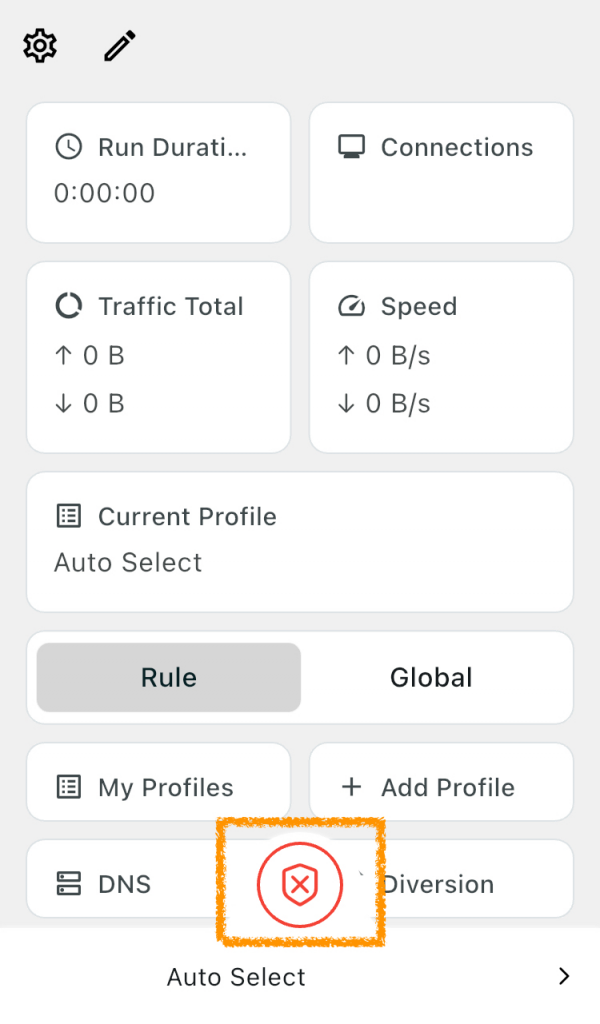Image resolution: width=600 pixels, height=1024 pixels.
Task: Open settings via the gear icon
Action: pos(40,46)
